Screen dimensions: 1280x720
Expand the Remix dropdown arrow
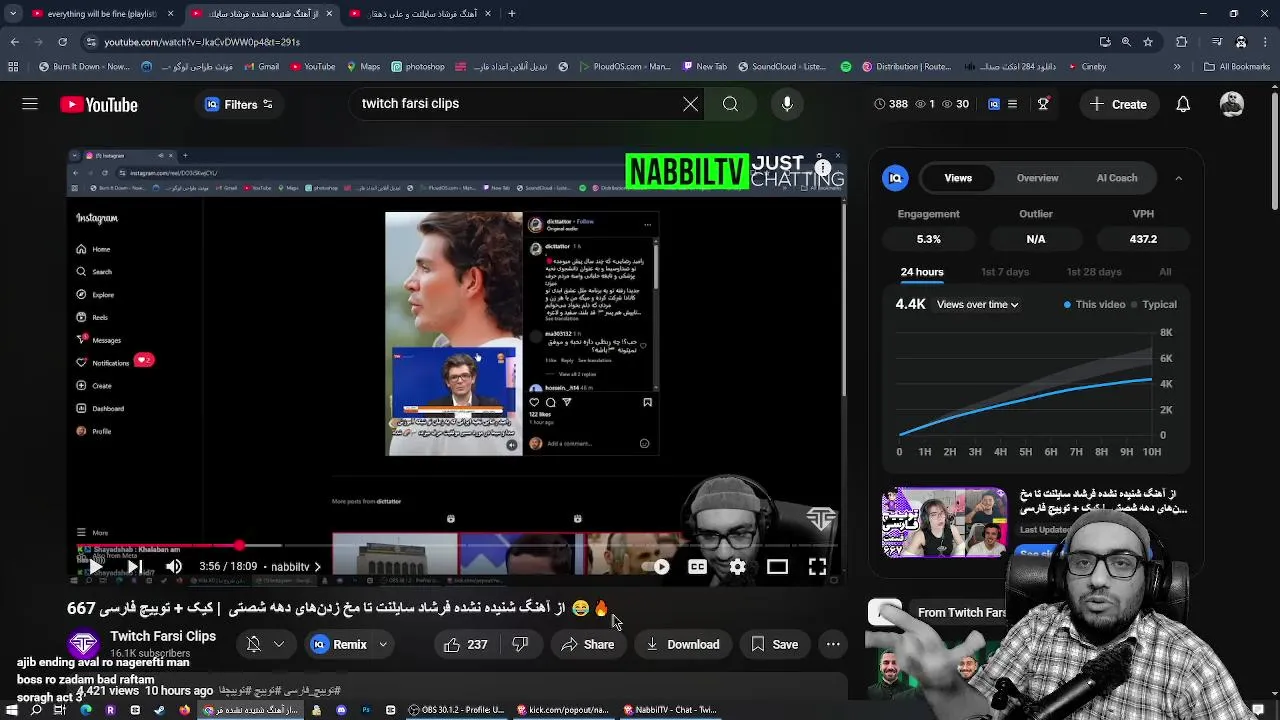click(x=383, y=645)
